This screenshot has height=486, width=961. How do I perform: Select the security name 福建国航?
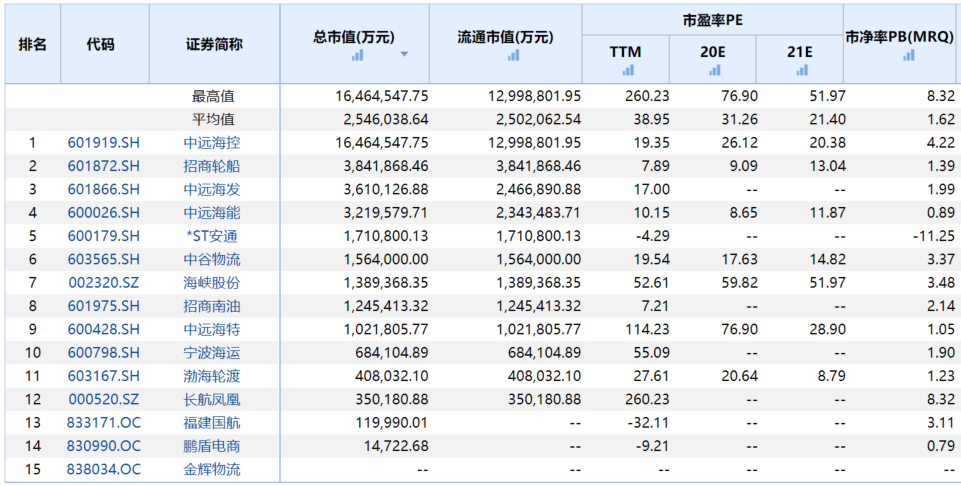coord(212,423)
